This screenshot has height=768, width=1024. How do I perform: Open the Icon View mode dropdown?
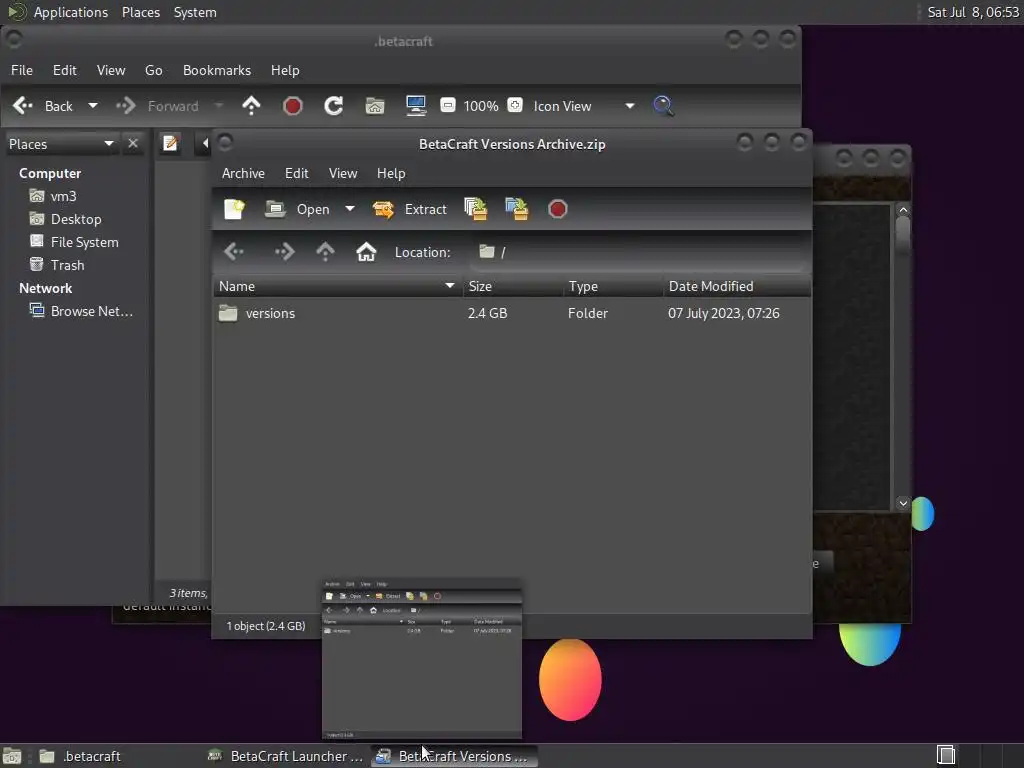point(583,106)
